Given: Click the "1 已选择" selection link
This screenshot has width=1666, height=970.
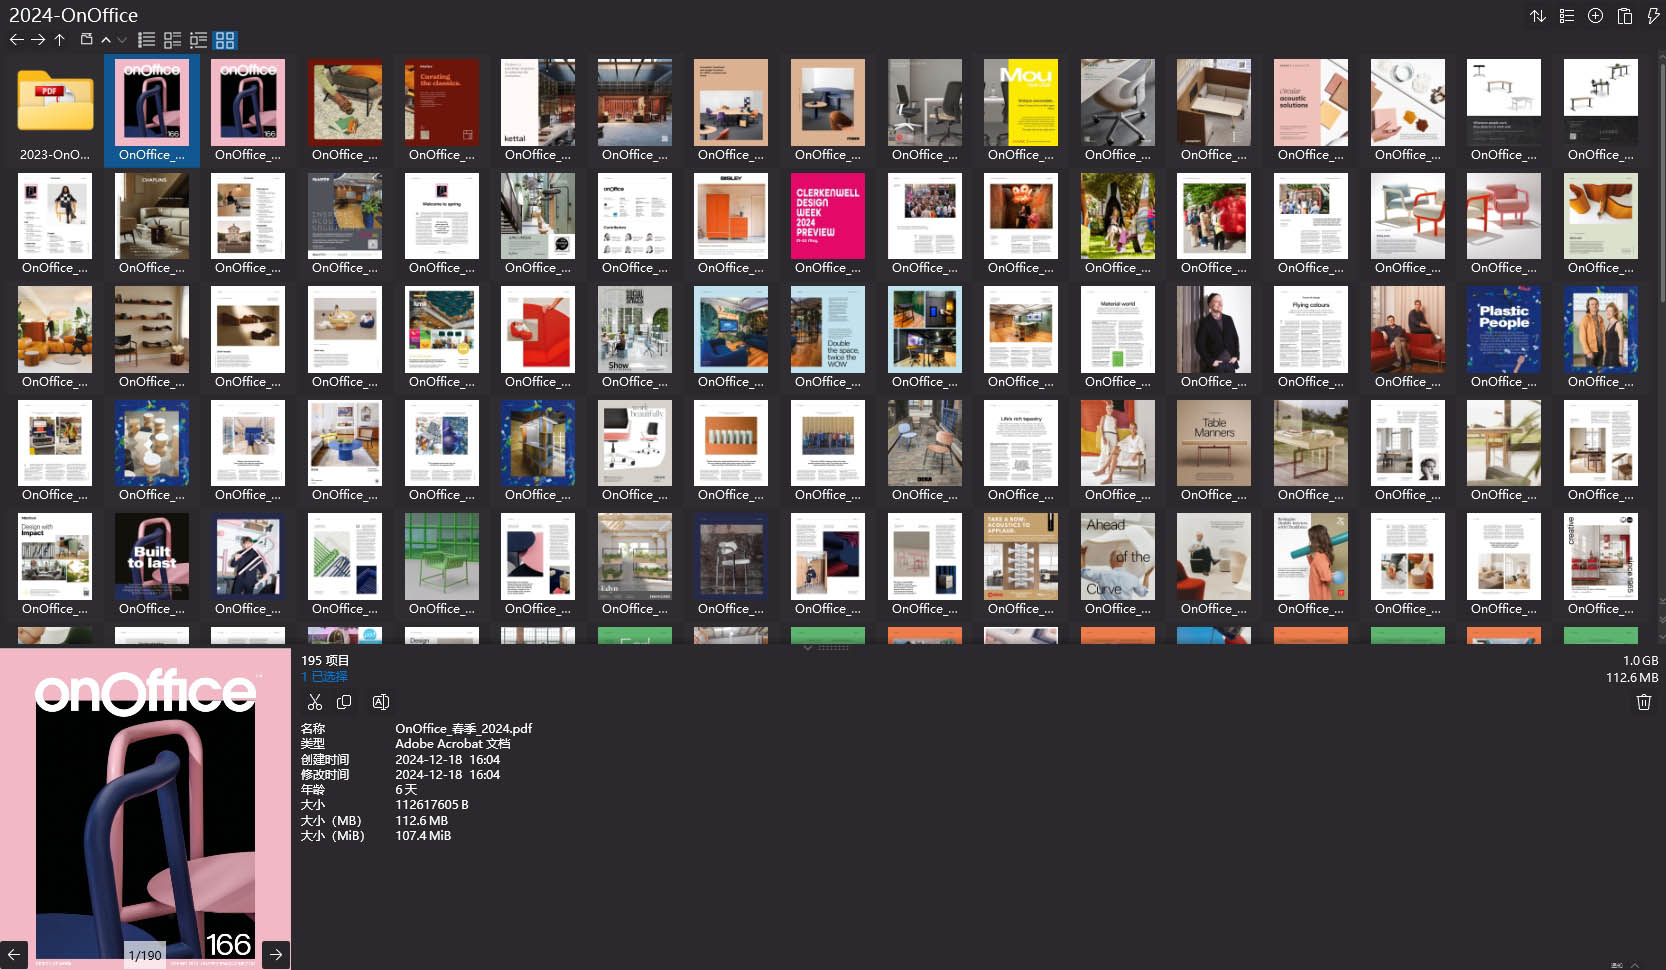Looking at the screenshot, I should coord(325,677).
